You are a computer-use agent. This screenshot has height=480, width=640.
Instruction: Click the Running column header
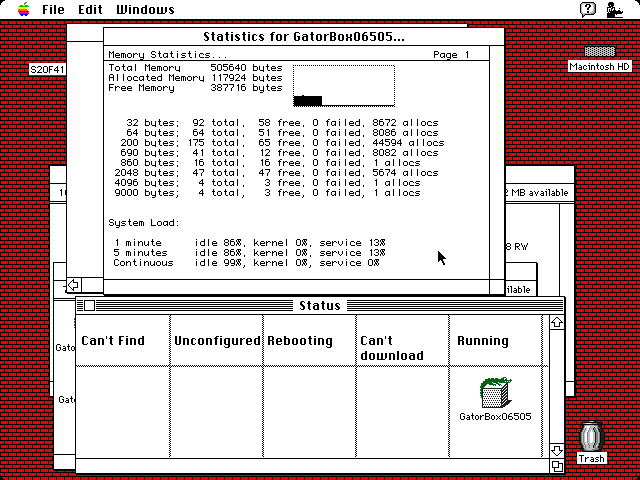coord(483,341)
